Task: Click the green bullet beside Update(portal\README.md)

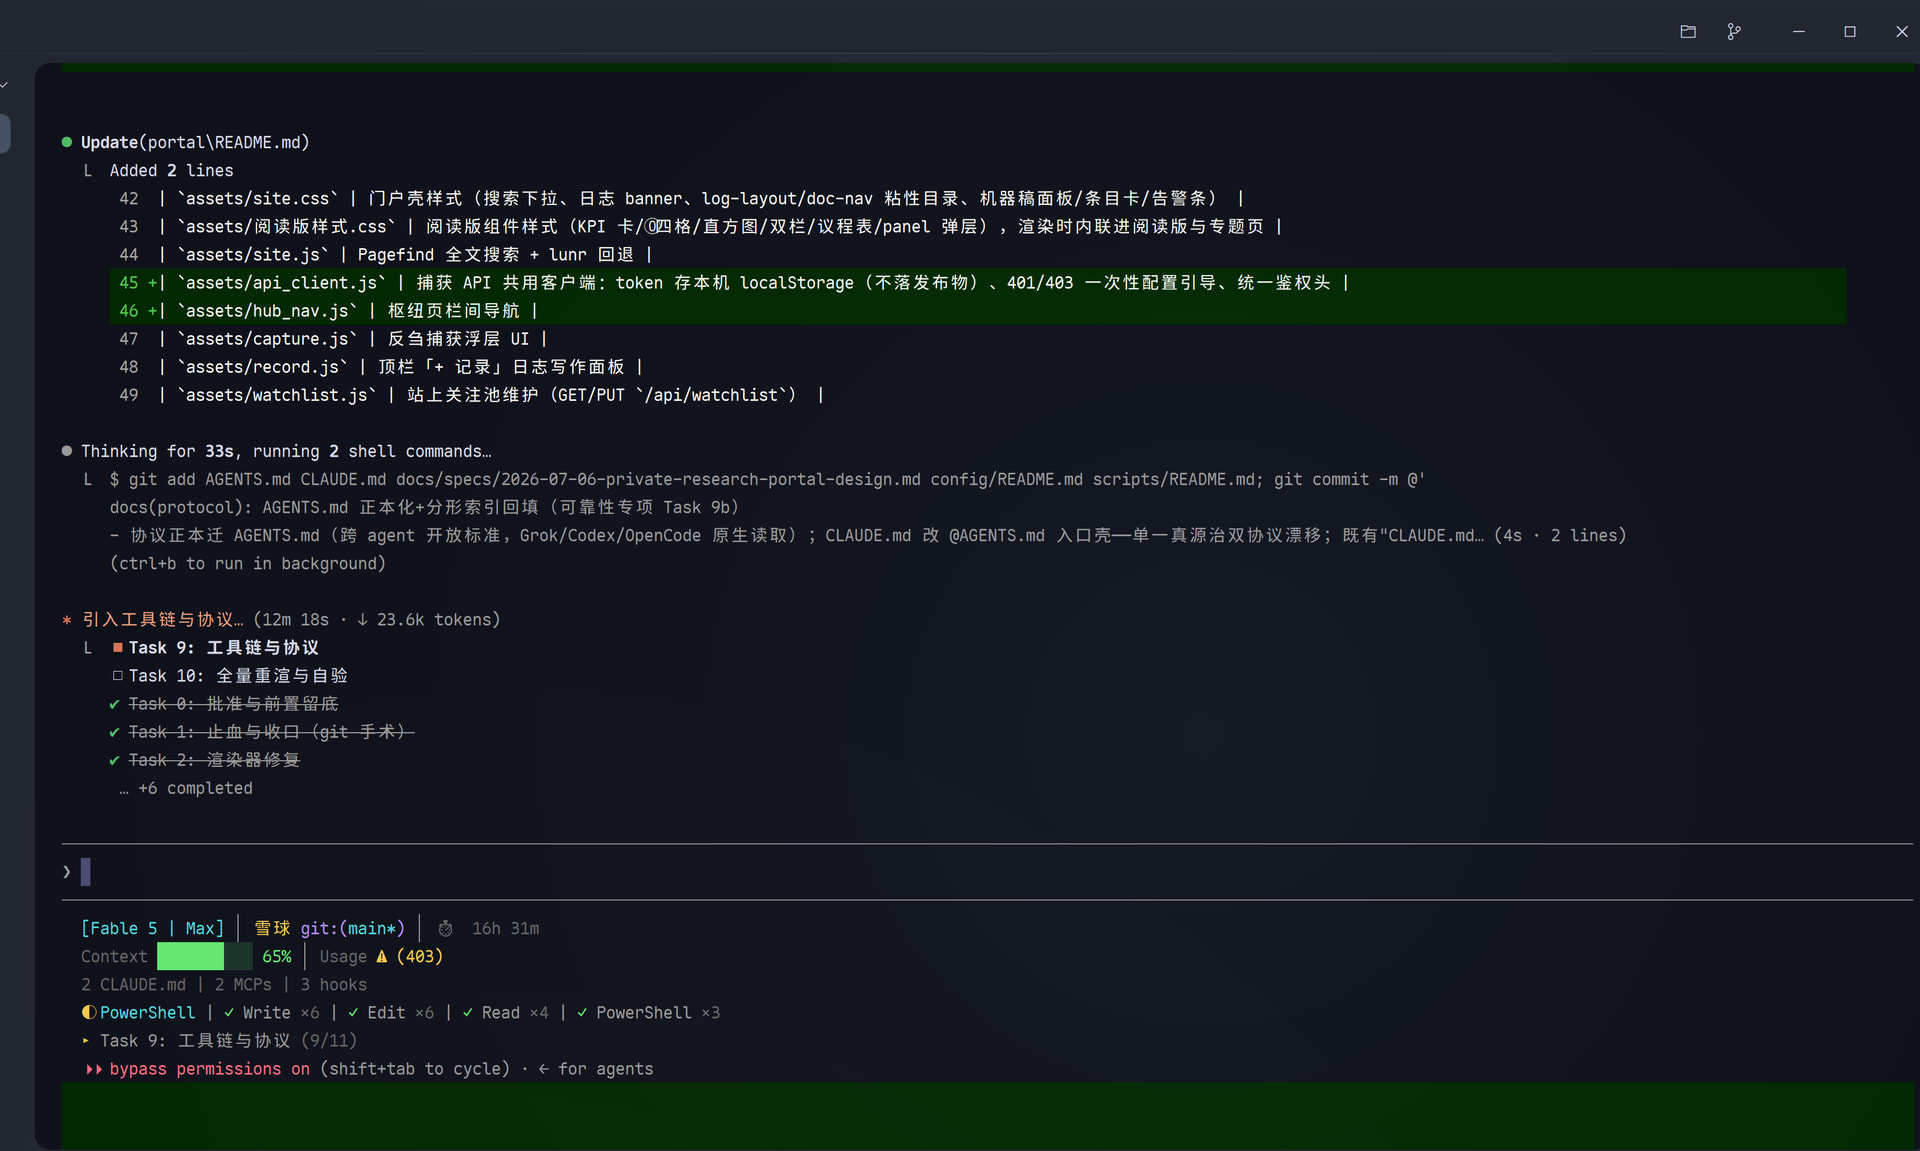Action: (x=67, y=142)
